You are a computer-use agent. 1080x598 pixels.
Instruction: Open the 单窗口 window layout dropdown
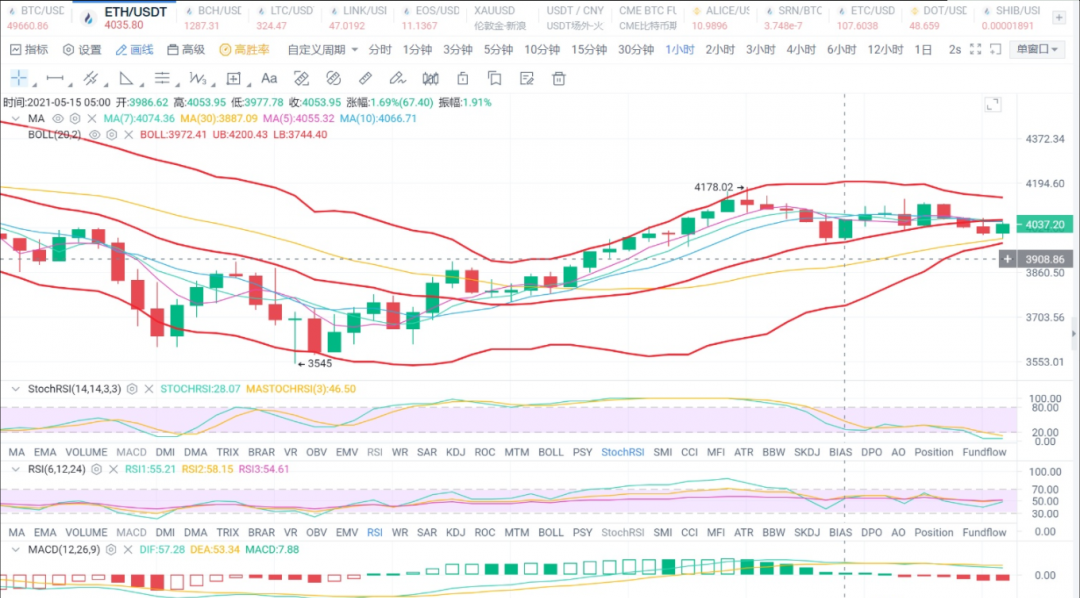(1037, 49)
